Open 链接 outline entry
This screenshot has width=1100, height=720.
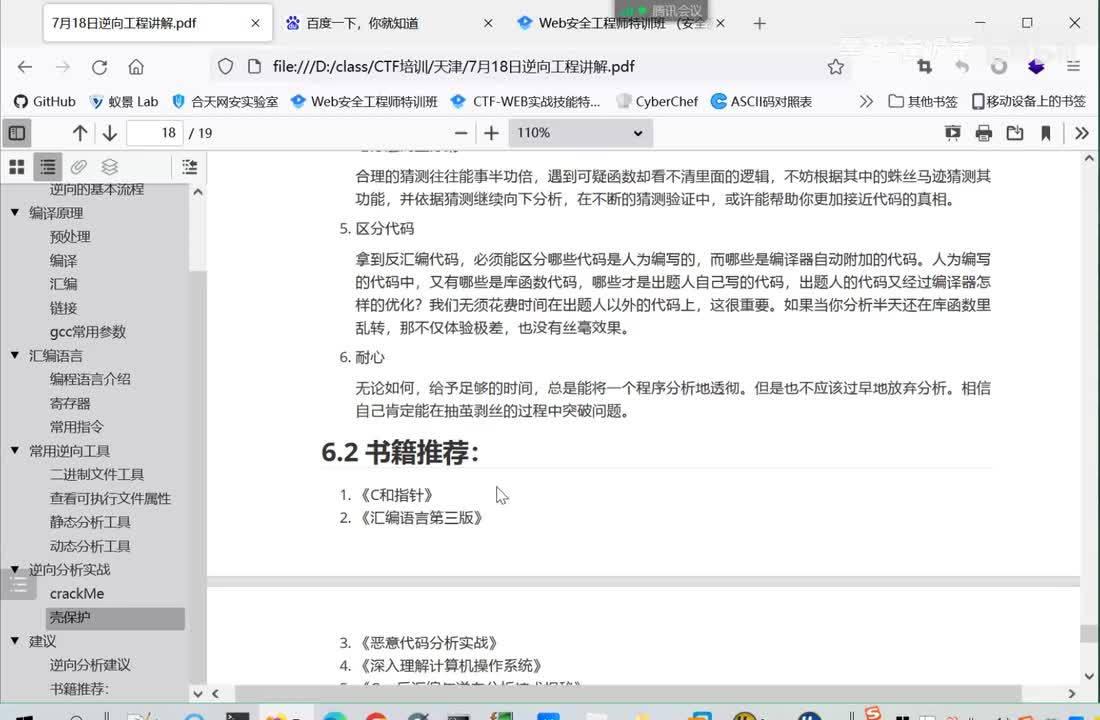[63, 308]
